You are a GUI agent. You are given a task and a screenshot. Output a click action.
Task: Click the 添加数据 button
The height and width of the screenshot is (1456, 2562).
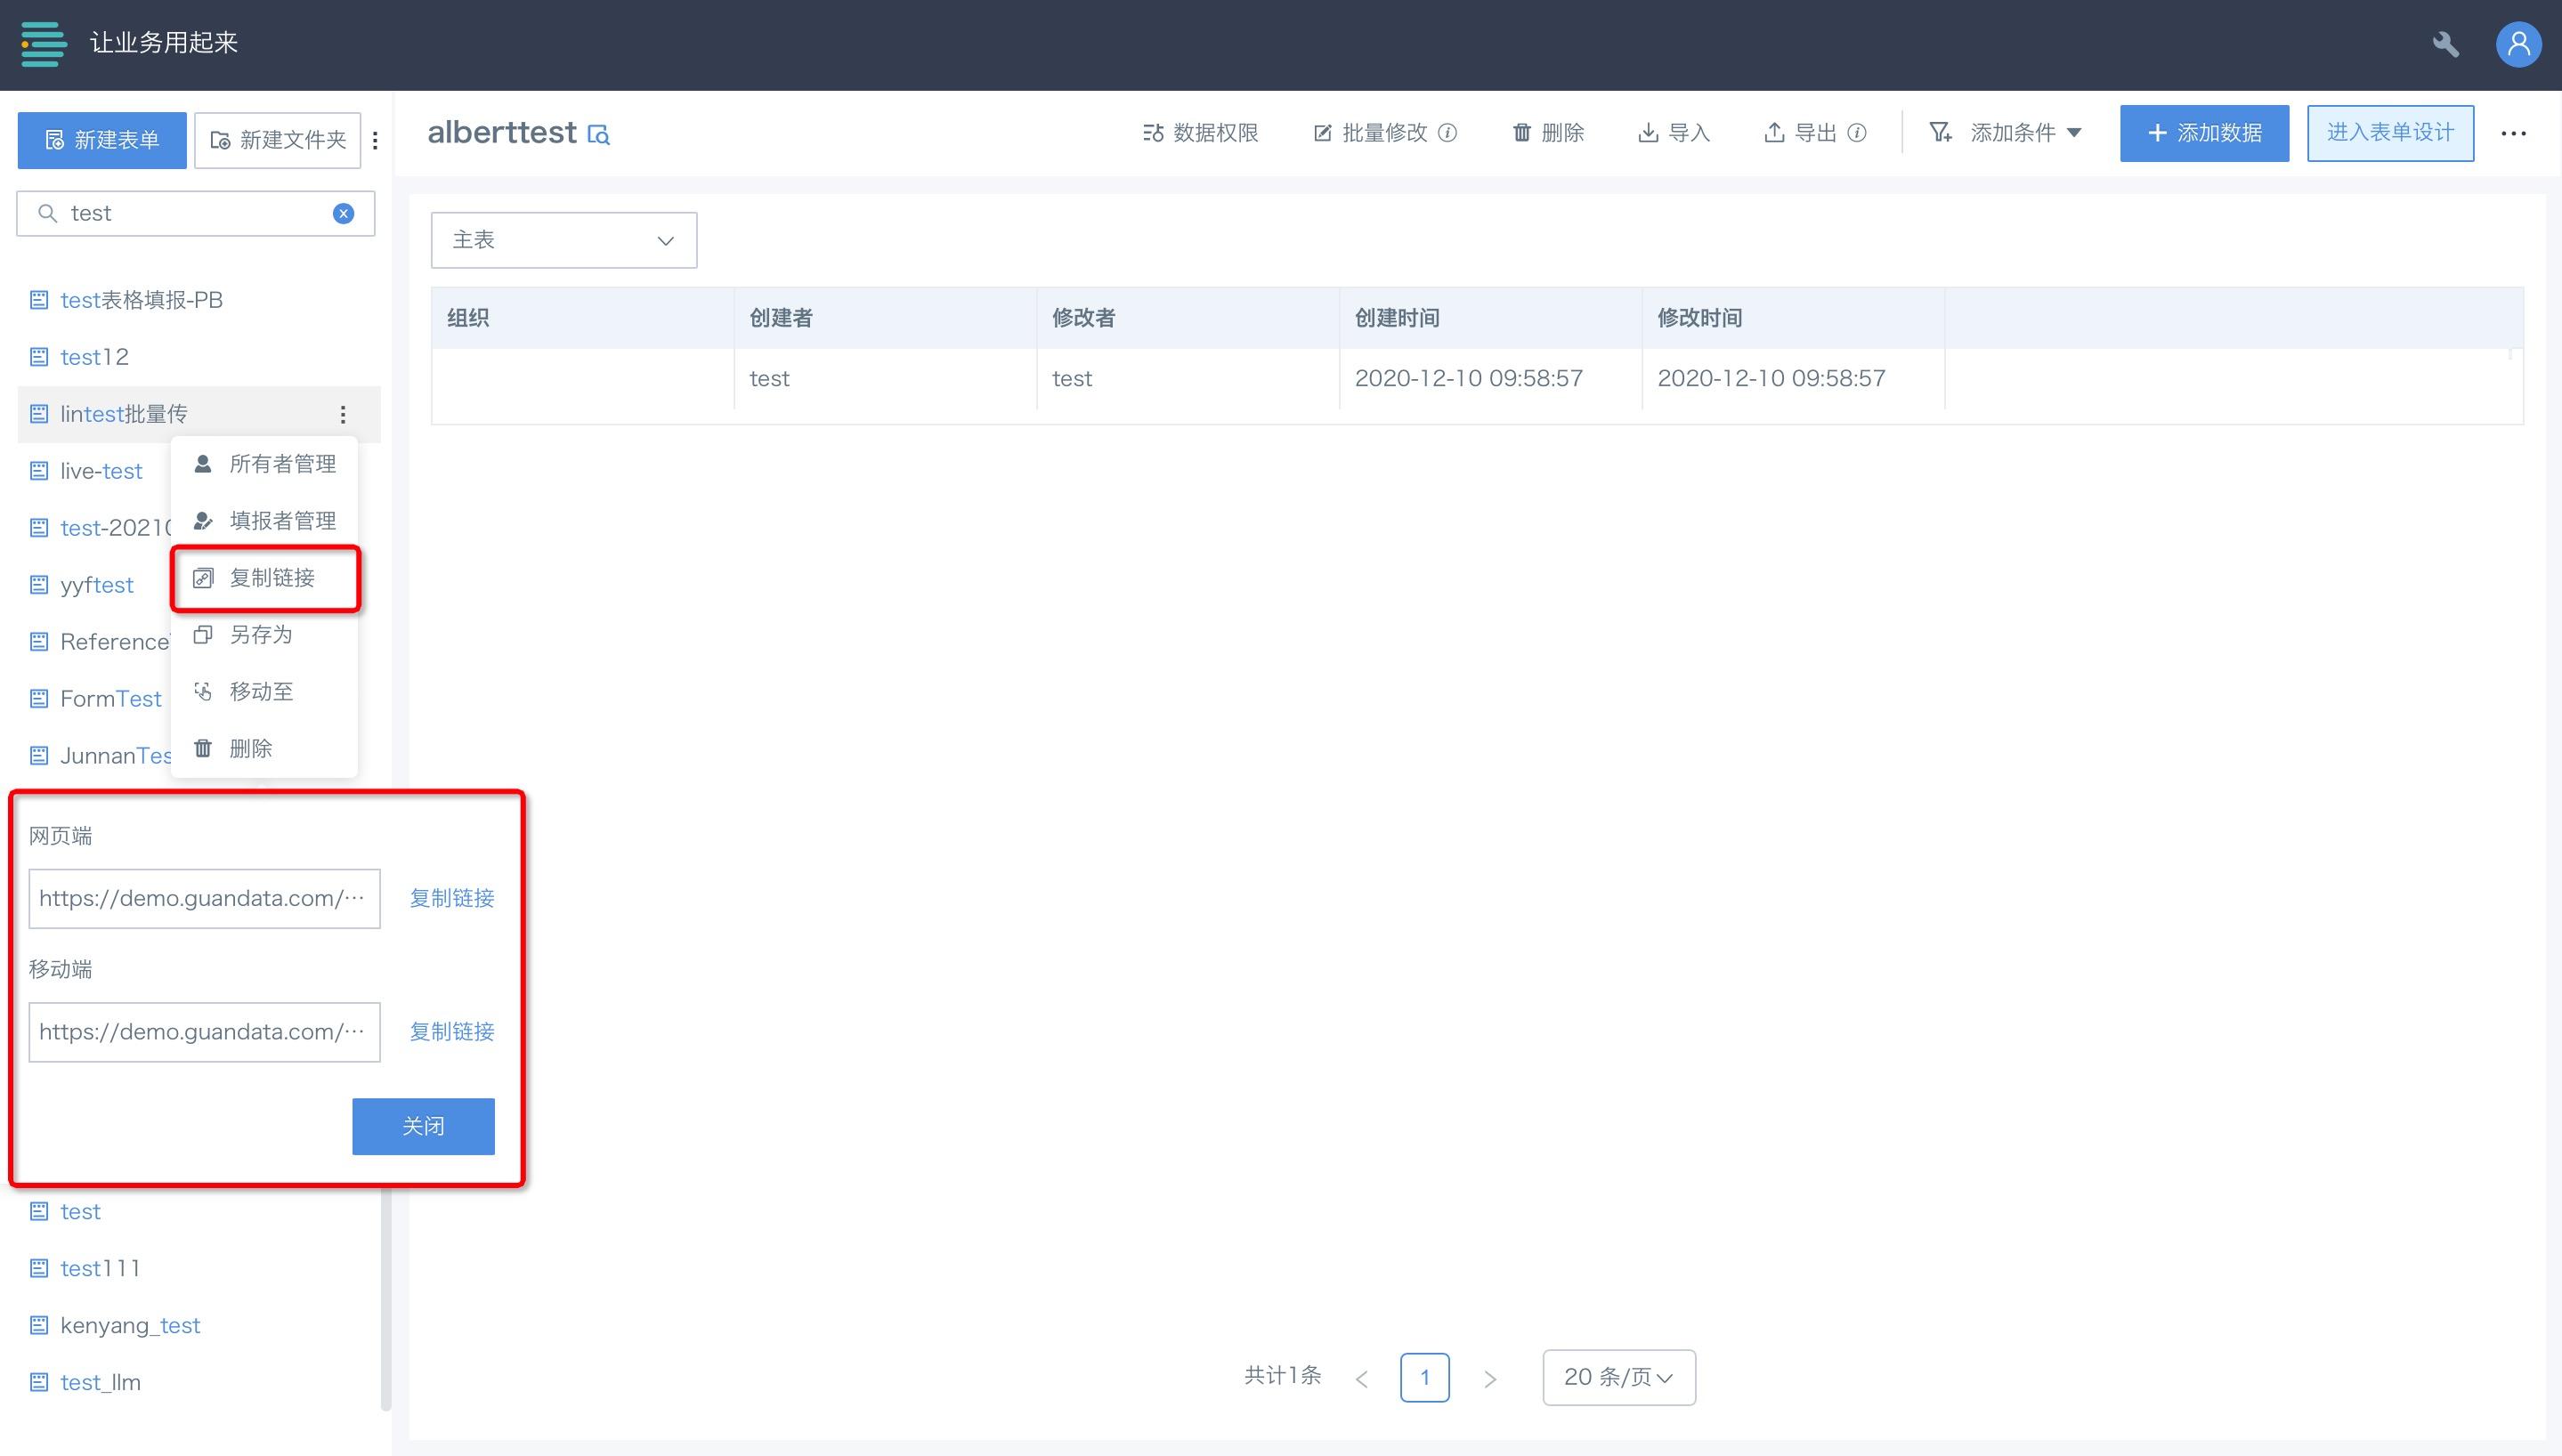coord(2204,133)
